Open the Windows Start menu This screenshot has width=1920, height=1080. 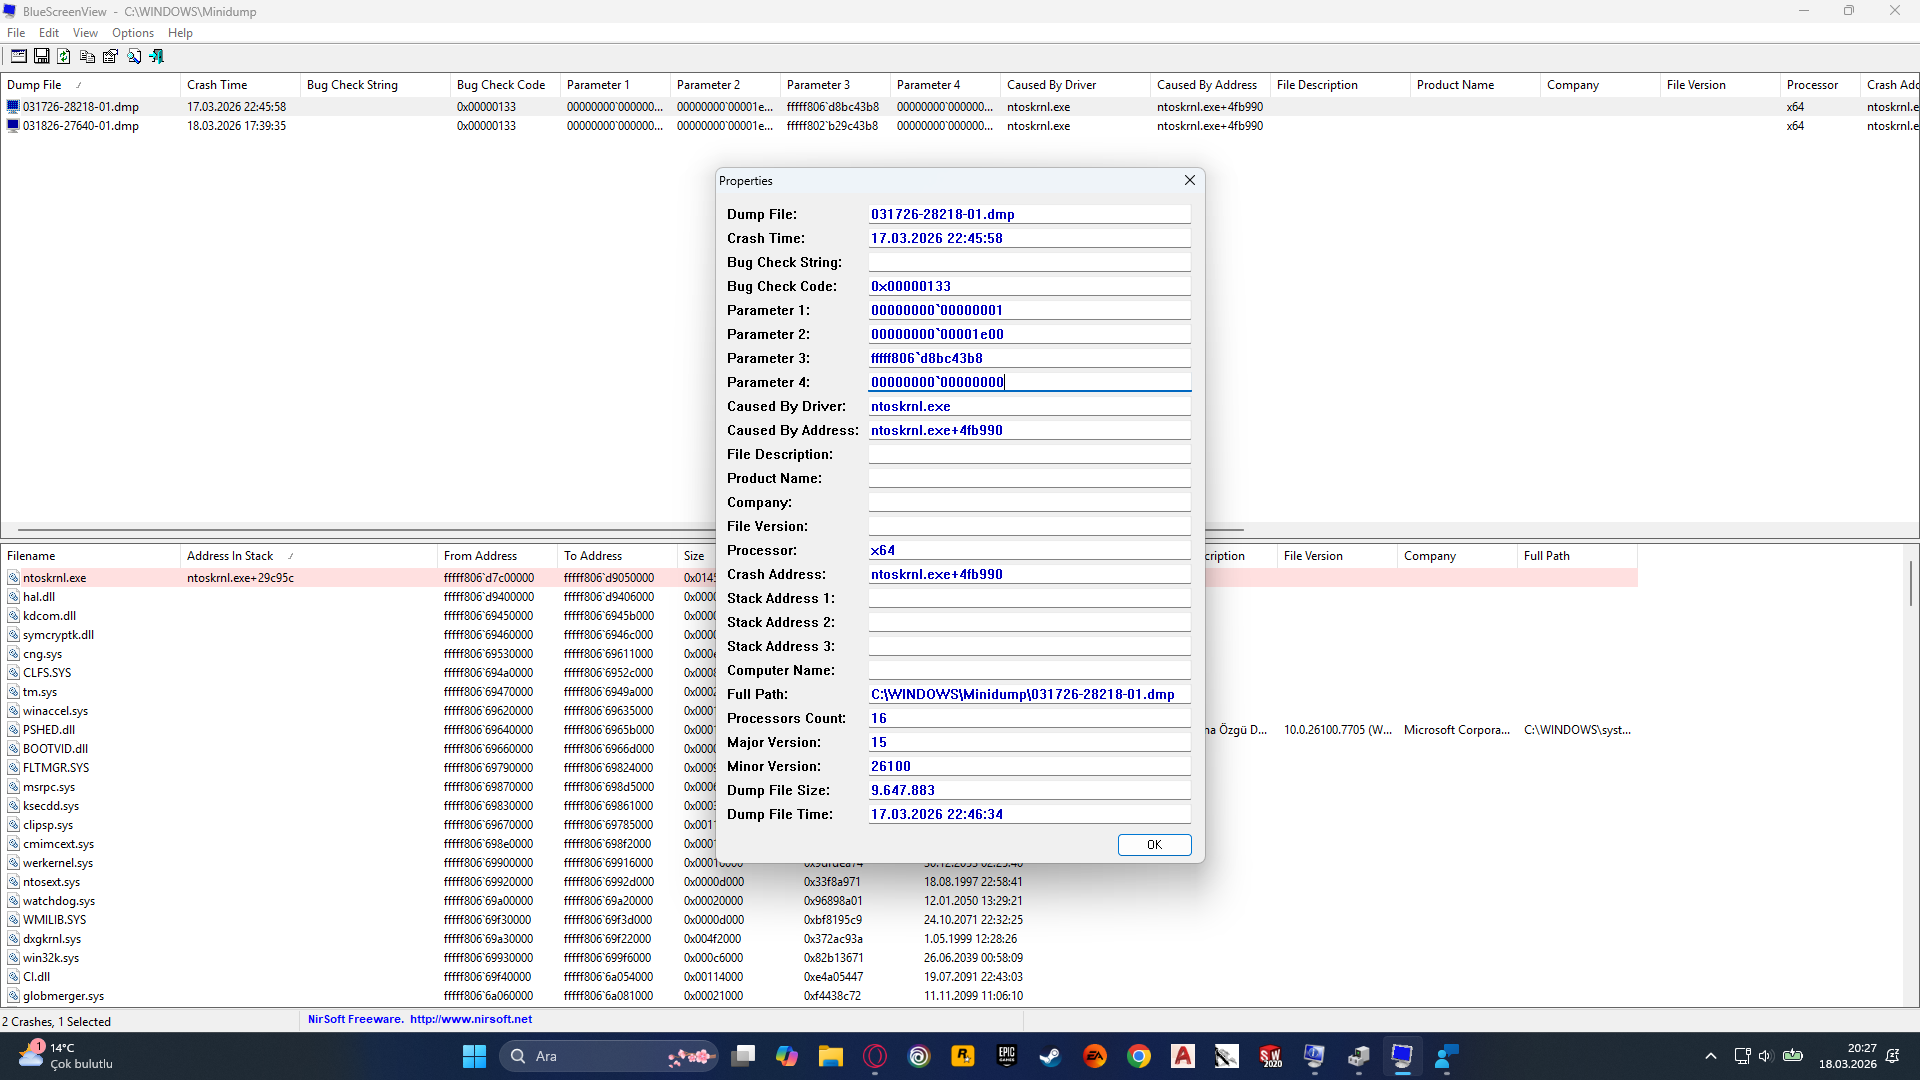[474, 1056]
